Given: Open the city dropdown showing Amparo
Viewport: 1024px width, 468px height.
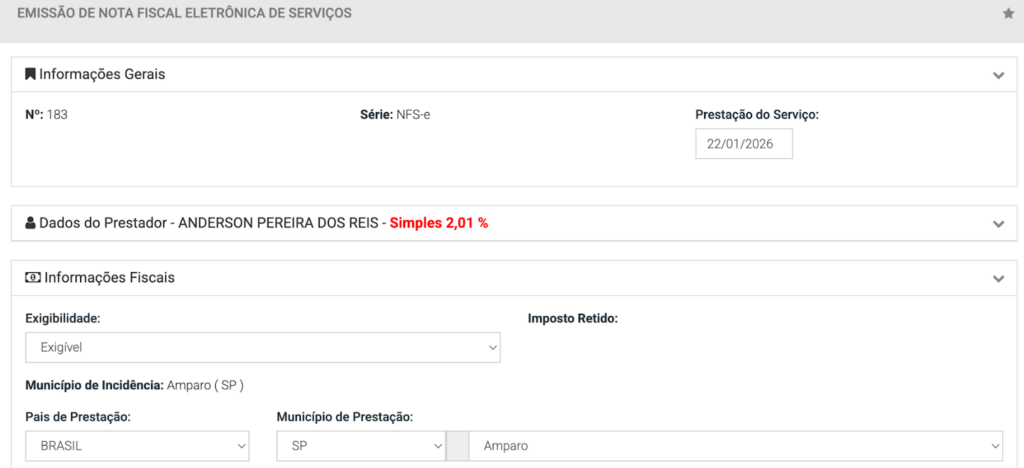Looking at the screenshot, I should point(735,446).
